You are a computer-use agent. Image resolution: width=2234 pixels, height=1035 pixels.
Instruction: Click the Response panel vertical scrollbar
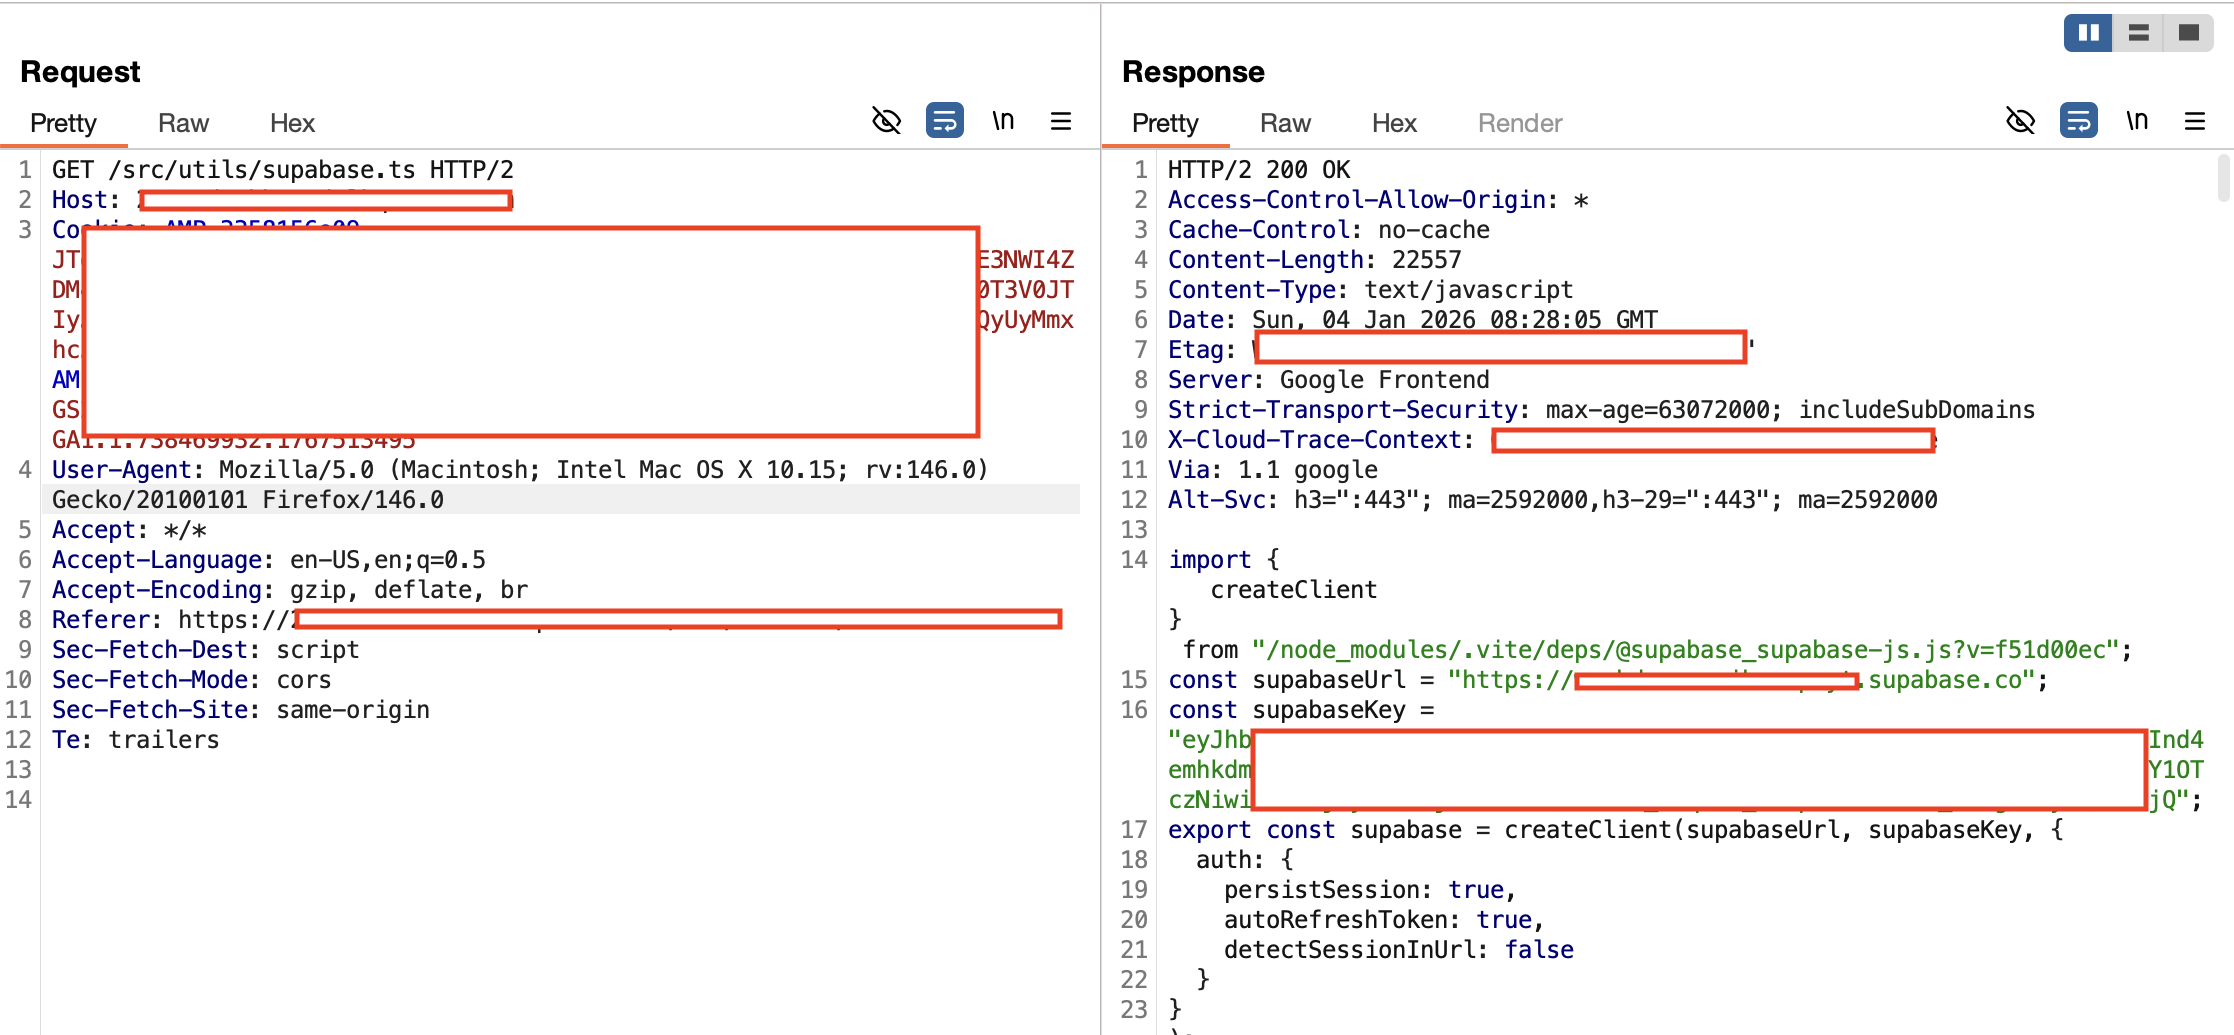tap(2223, 178)
